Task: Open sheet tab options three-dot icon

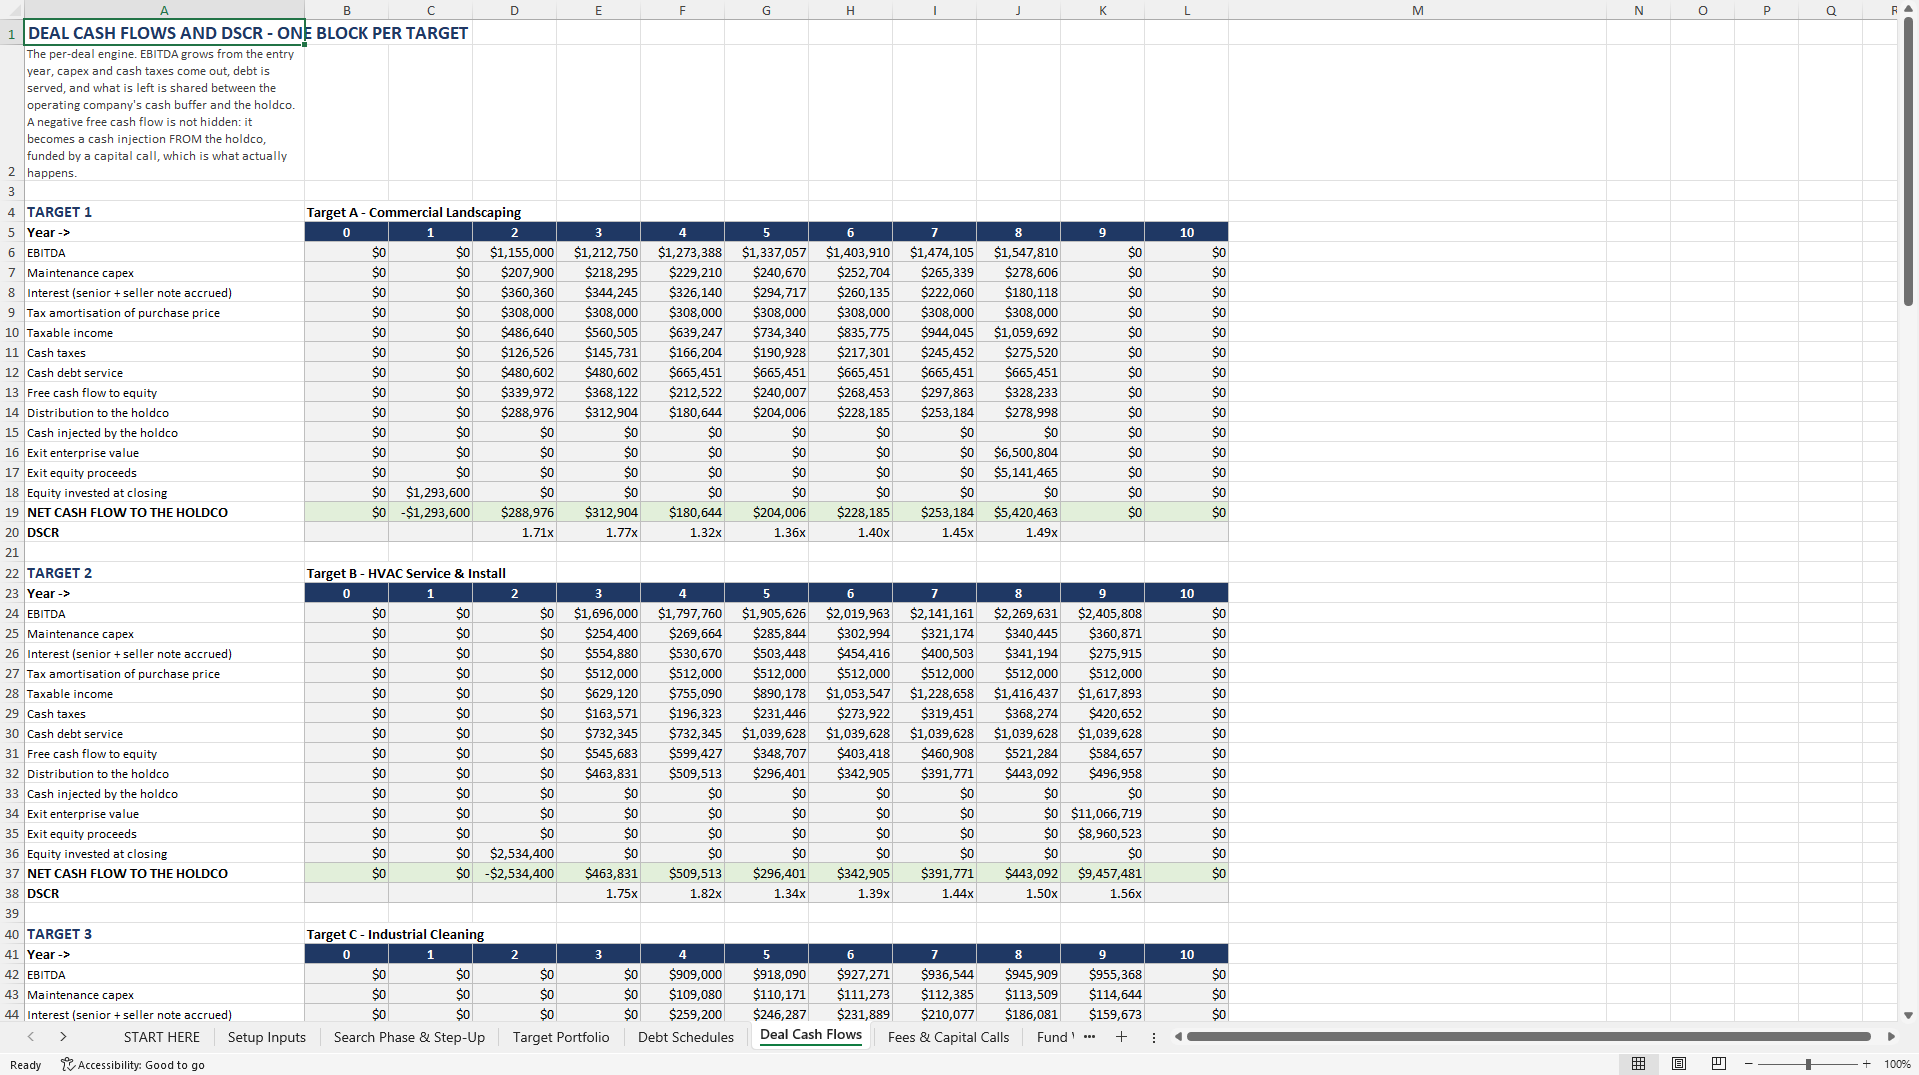Action: [x=1154, y=1038]
